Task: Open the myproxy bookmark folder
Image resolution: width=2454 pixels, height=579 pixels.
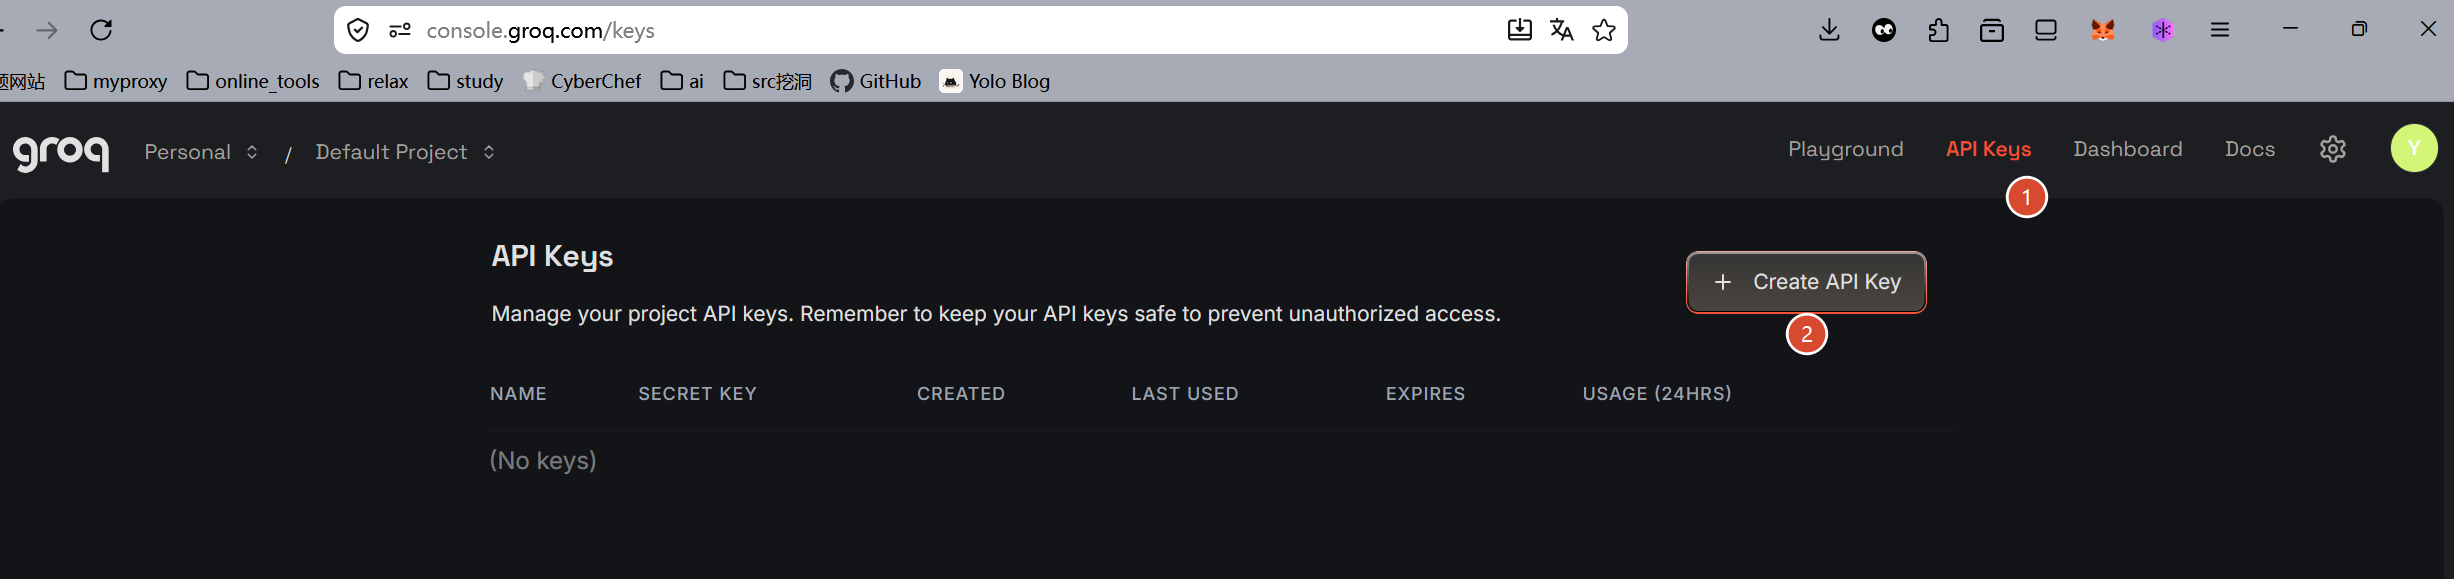Action: tap(115, 81)
